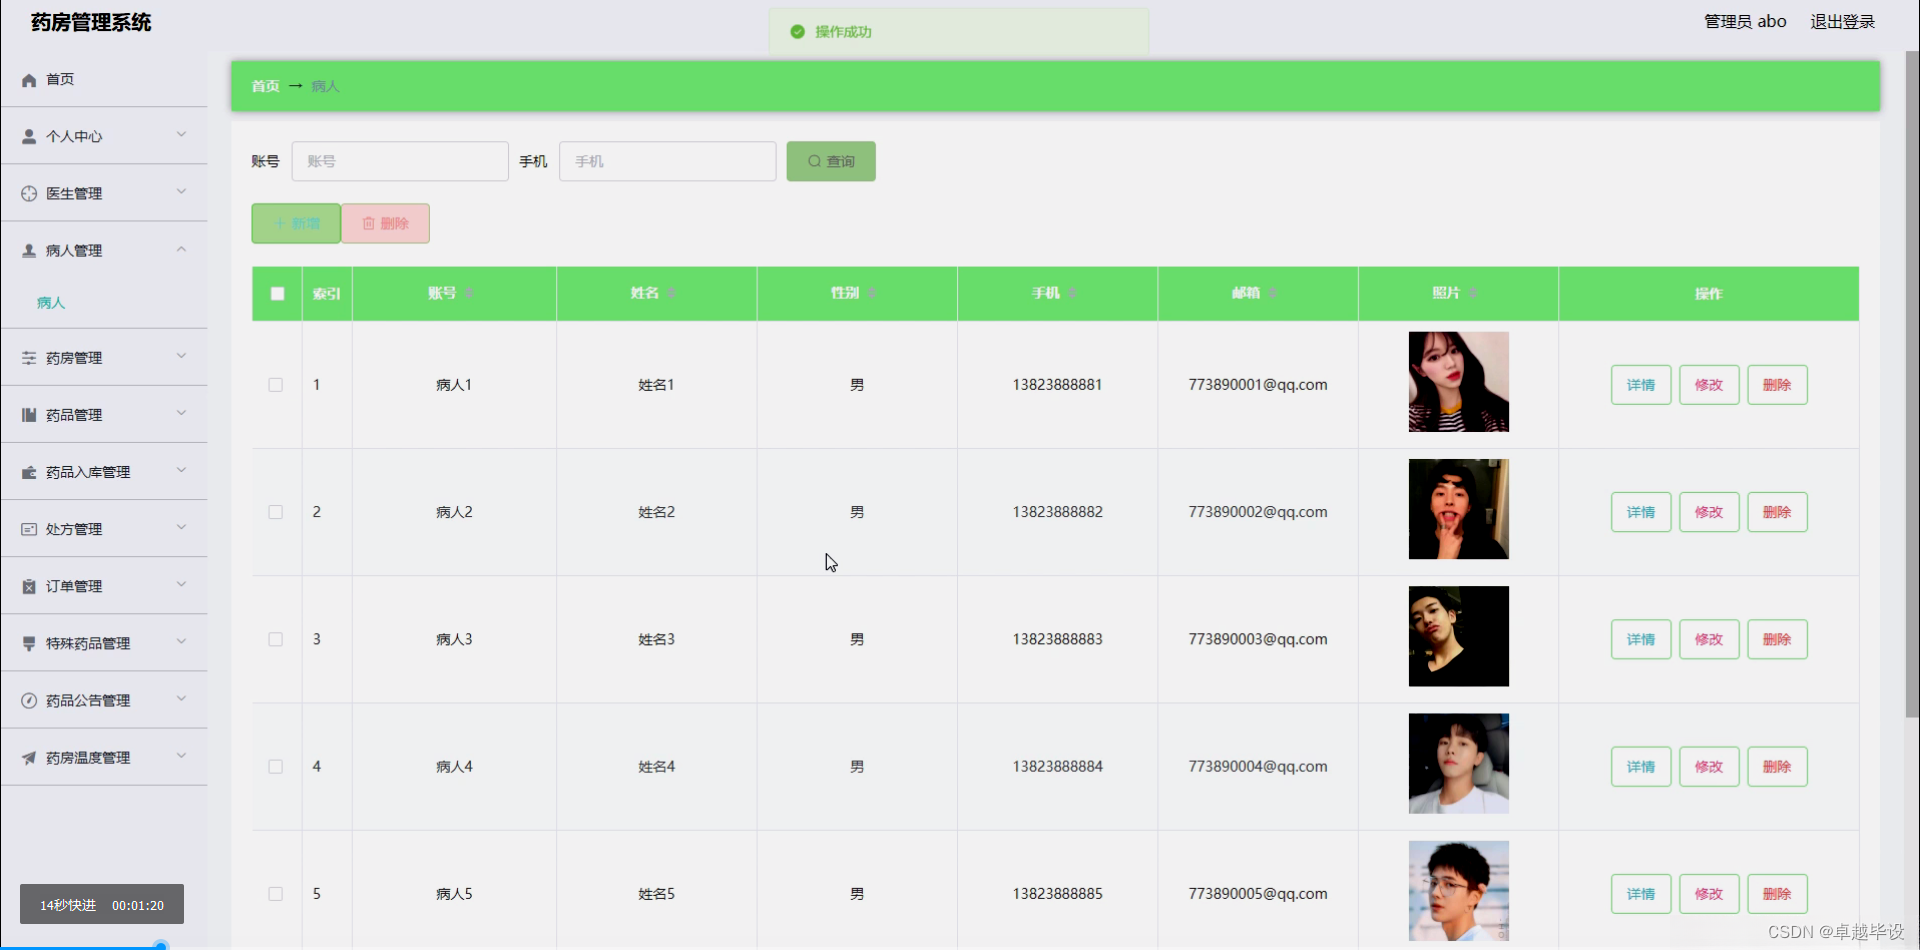Open 个人中心 via its person icon
Image resolution: width=1920 pixels, height=950 pixels.
click(28, 136)
